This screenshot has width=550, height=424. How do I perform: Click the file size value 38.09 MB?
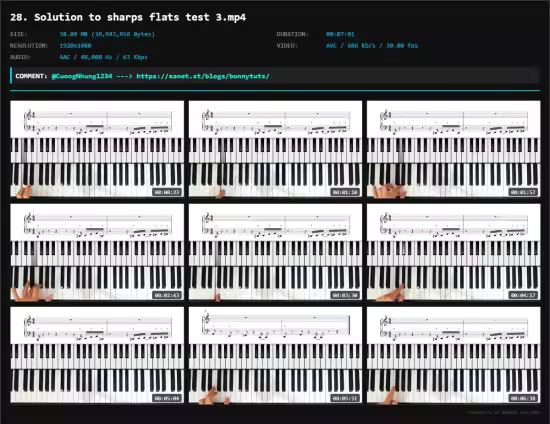pos(107,34)
